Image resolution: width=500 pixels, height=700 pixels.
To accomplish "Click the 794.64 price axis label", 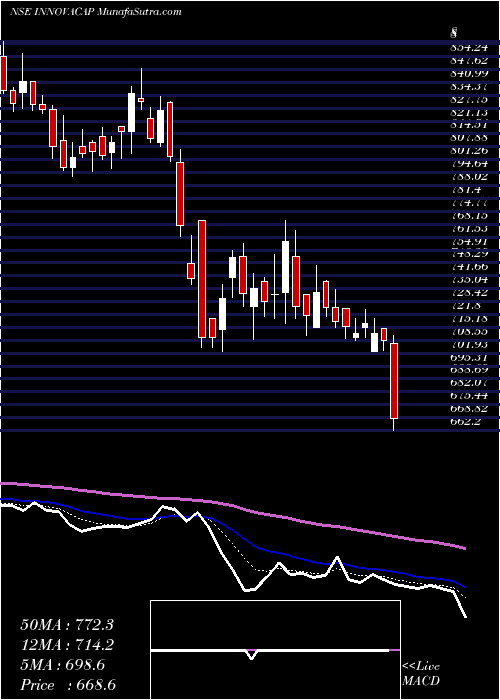I will [469, 164].
